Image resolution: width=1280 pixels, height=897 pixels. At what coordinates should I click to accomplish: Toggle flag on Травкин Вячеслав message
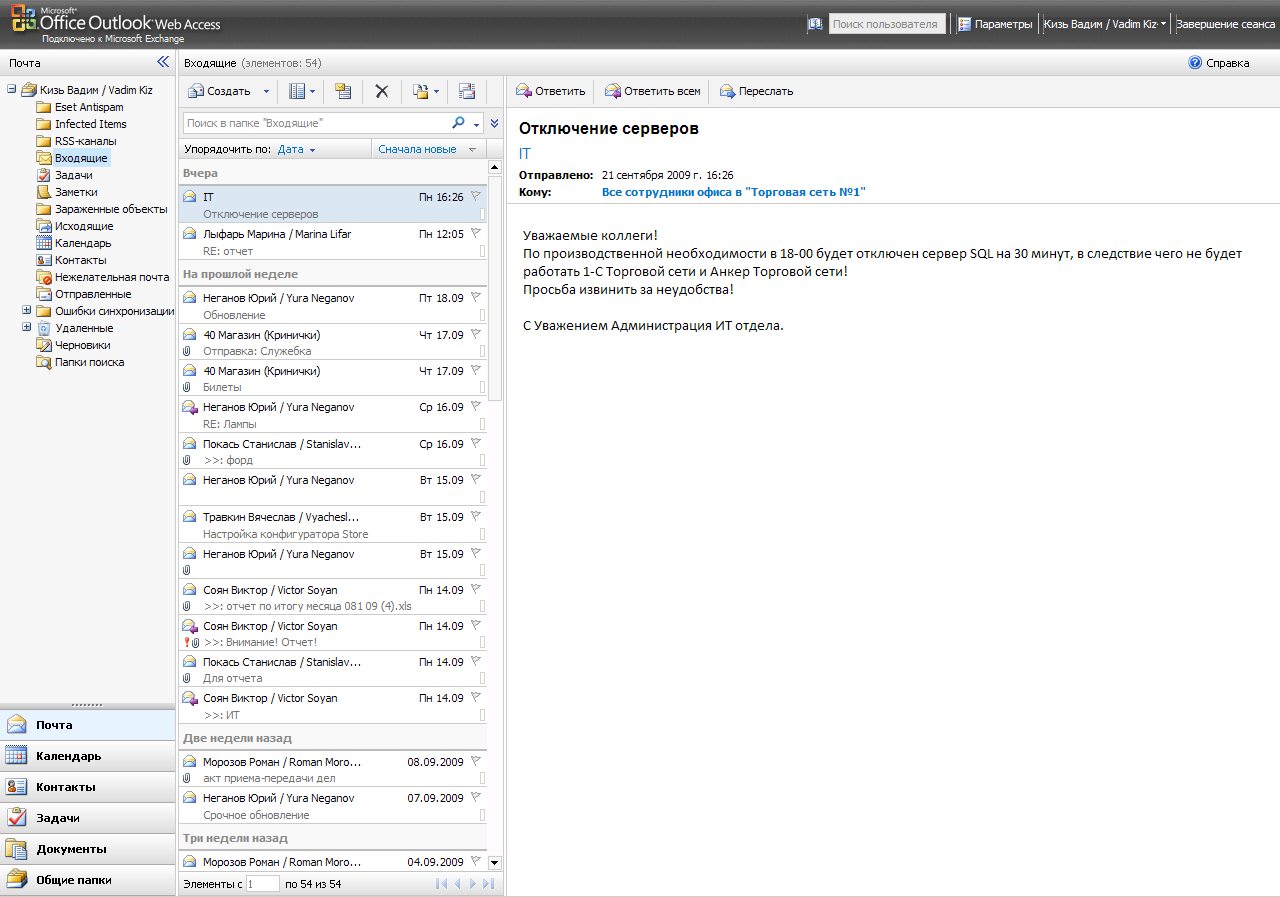tap(476, 517)
